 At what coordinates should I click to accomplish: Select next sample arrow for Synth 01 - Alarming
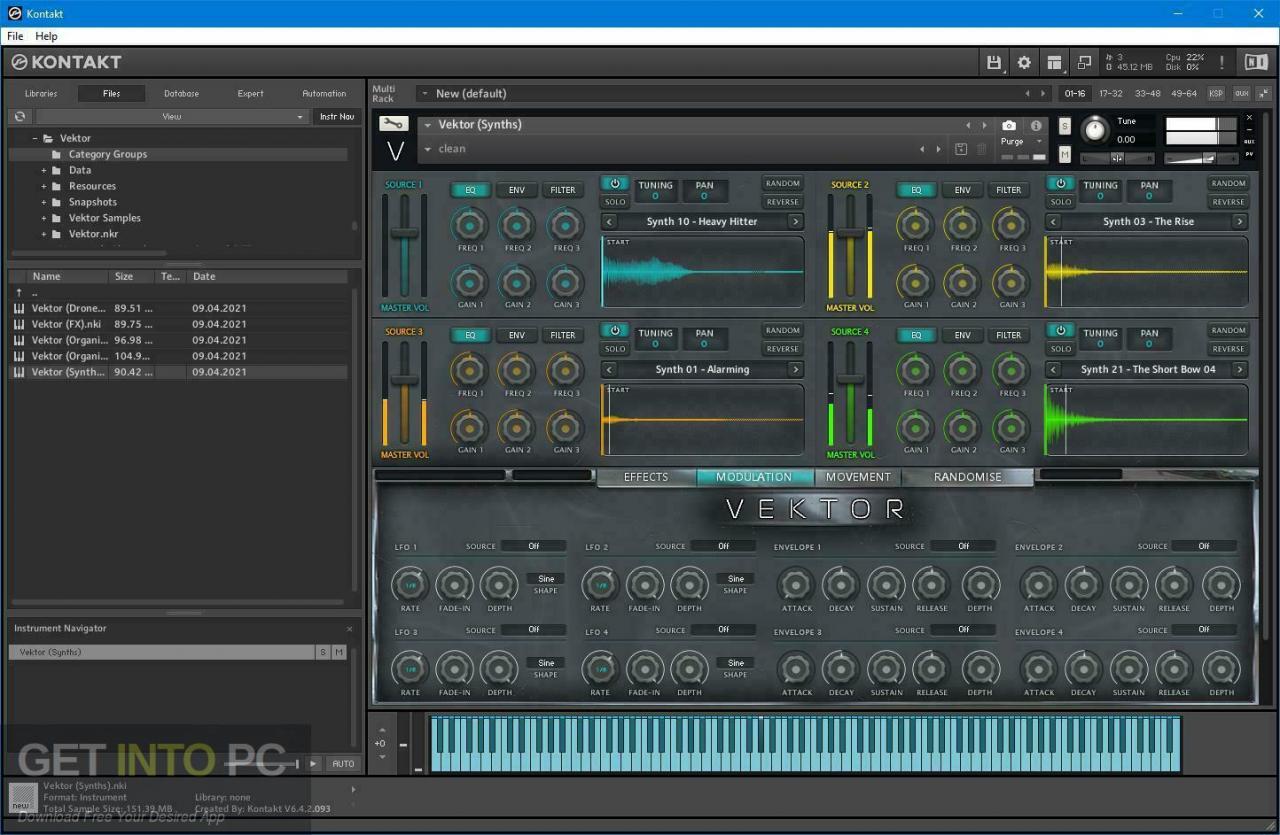point(796,370)
